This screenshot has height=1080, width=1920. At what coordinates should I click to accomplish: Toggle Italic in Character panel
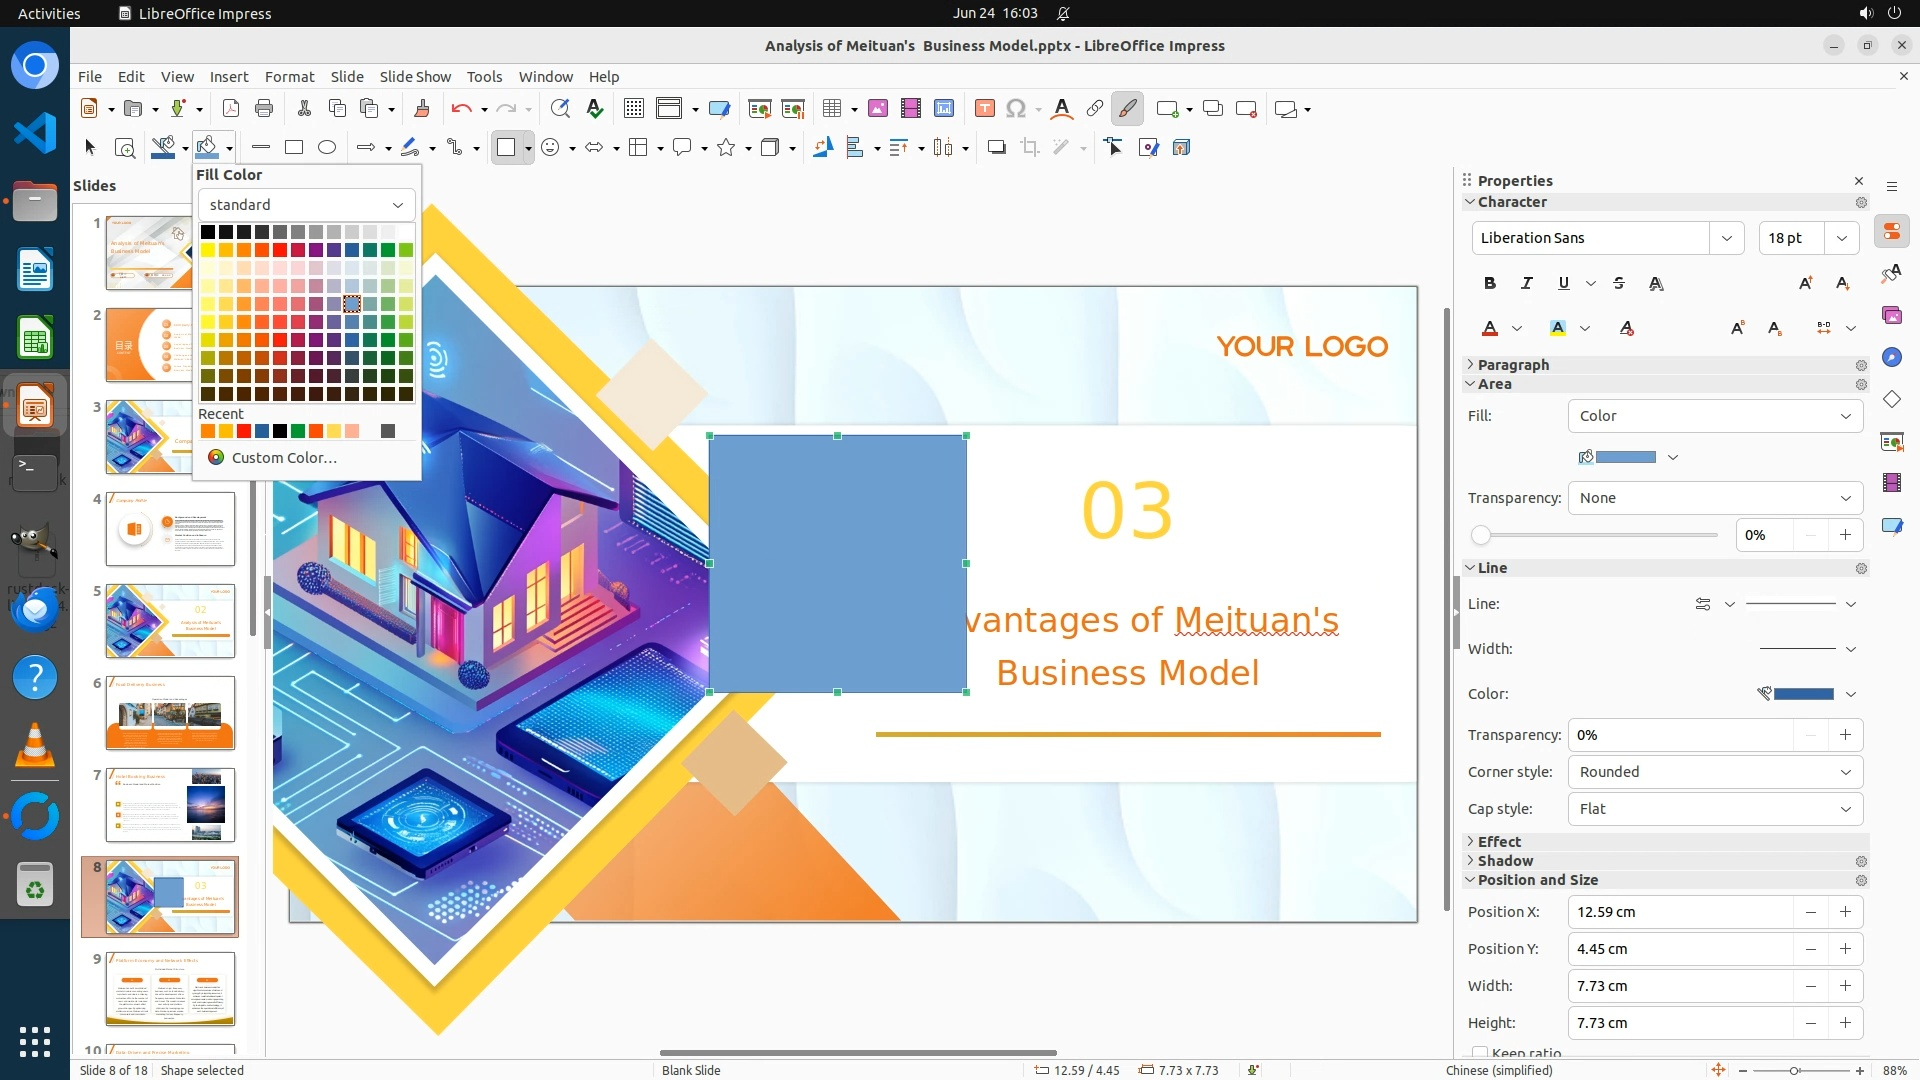click(x=1527, y=284)
